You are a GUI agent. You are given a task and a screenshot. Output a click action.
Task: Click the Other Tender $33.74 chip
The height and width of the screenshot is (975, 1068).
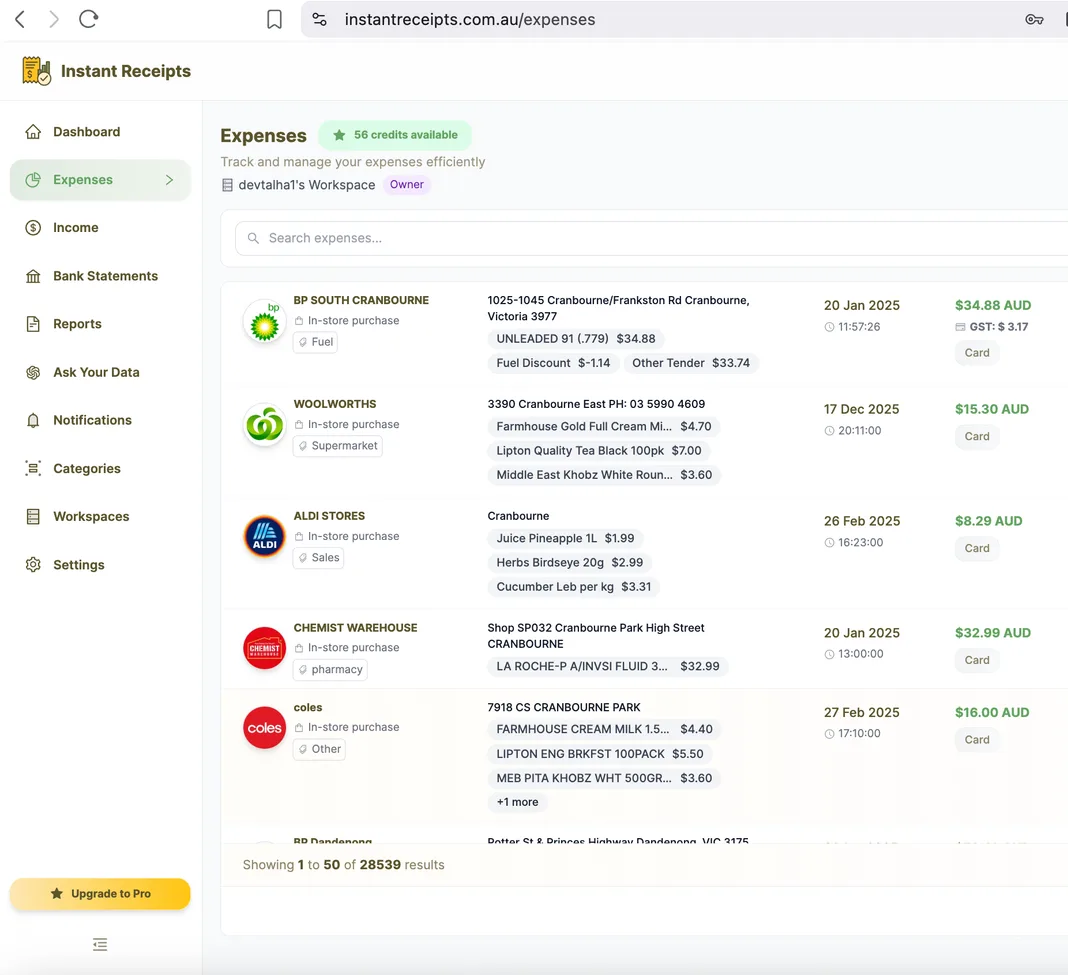coord(691,363)
